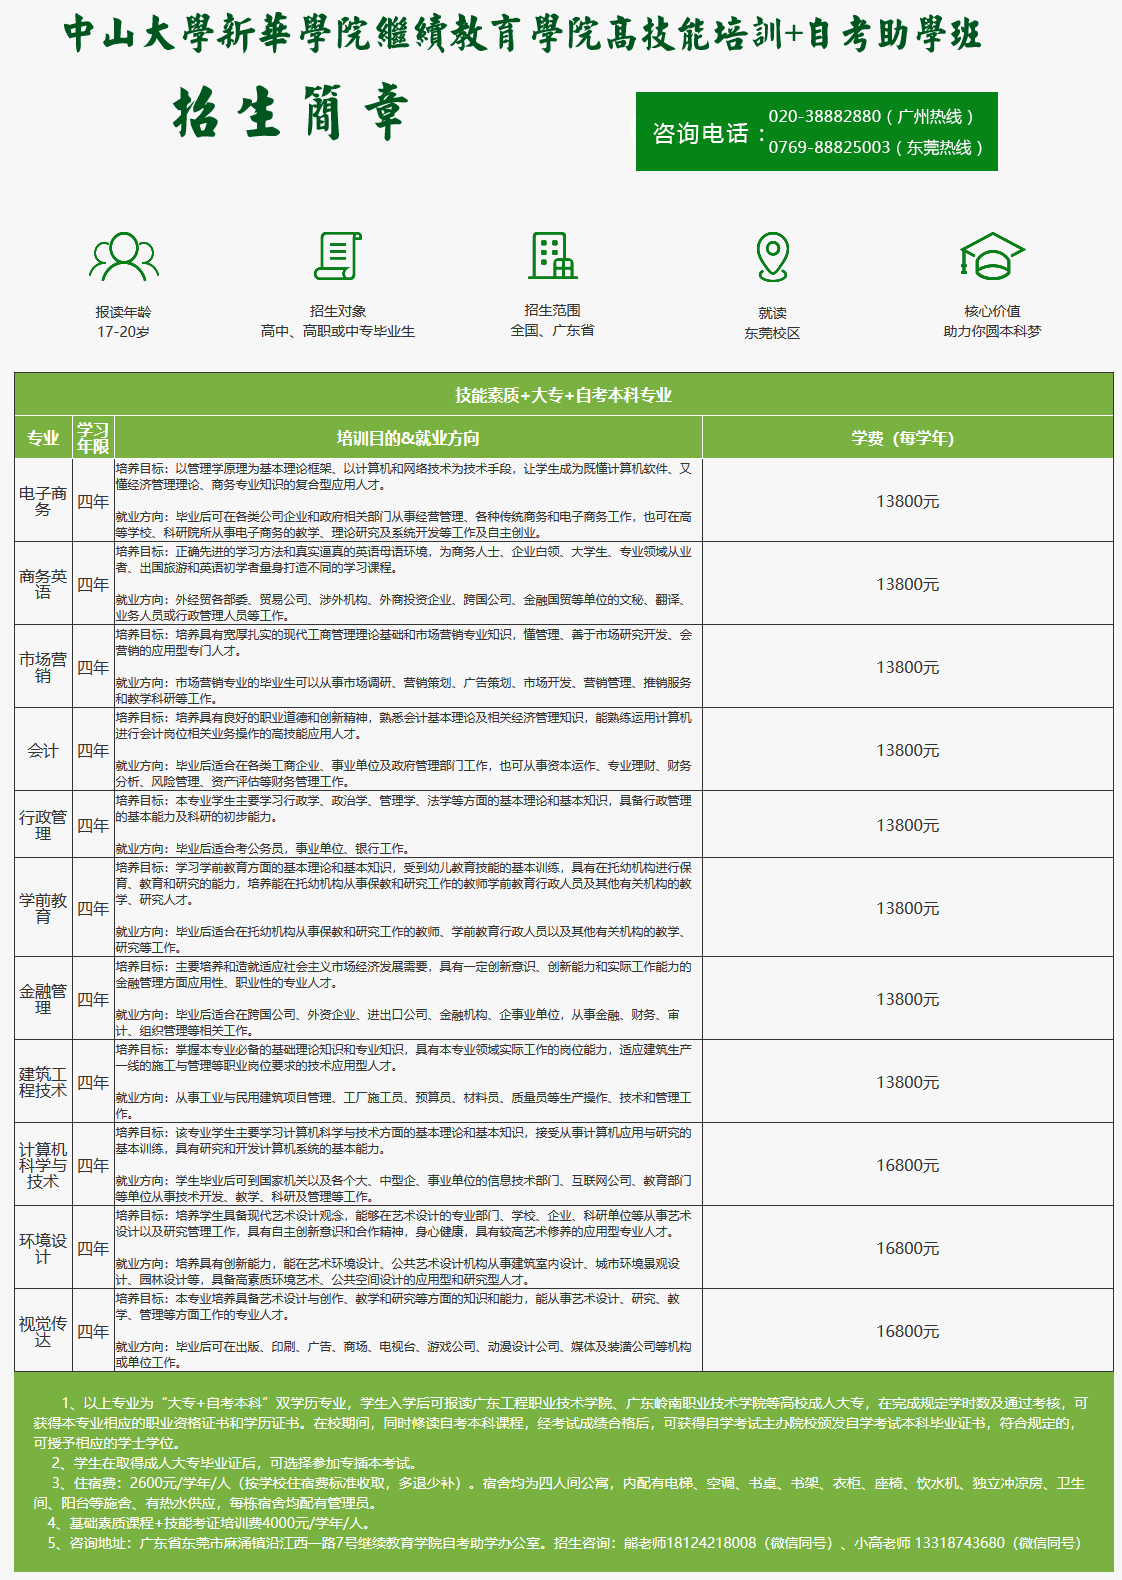1122x1580 pixels.
Task: Click the people group icon above 报读年龄
Action: pos(124,256)
